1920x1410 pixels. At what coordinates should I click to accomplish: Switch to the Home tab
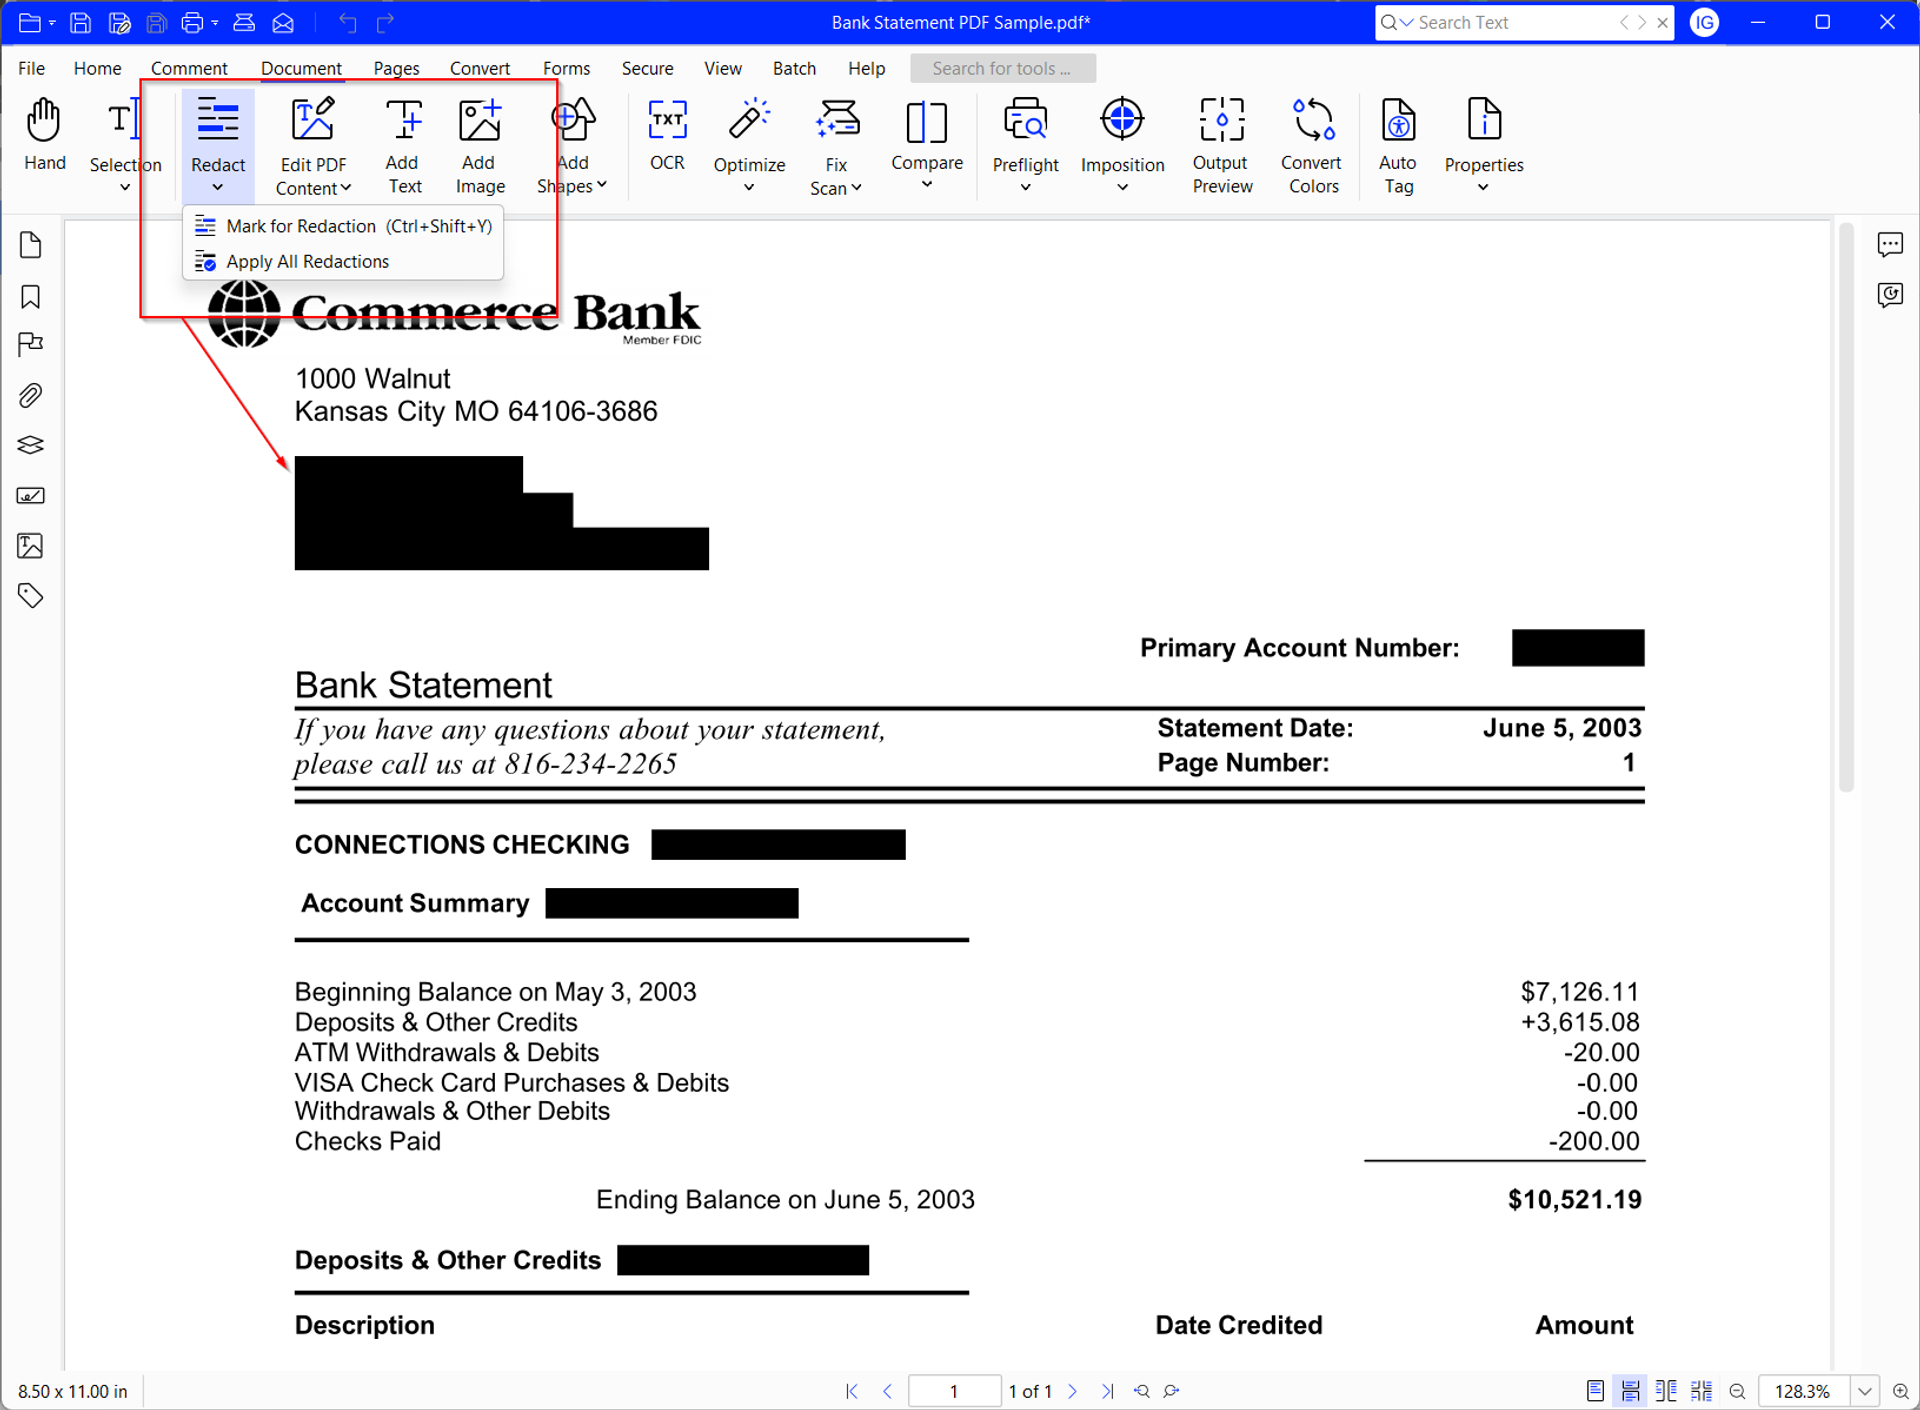[x=97, y=68]
